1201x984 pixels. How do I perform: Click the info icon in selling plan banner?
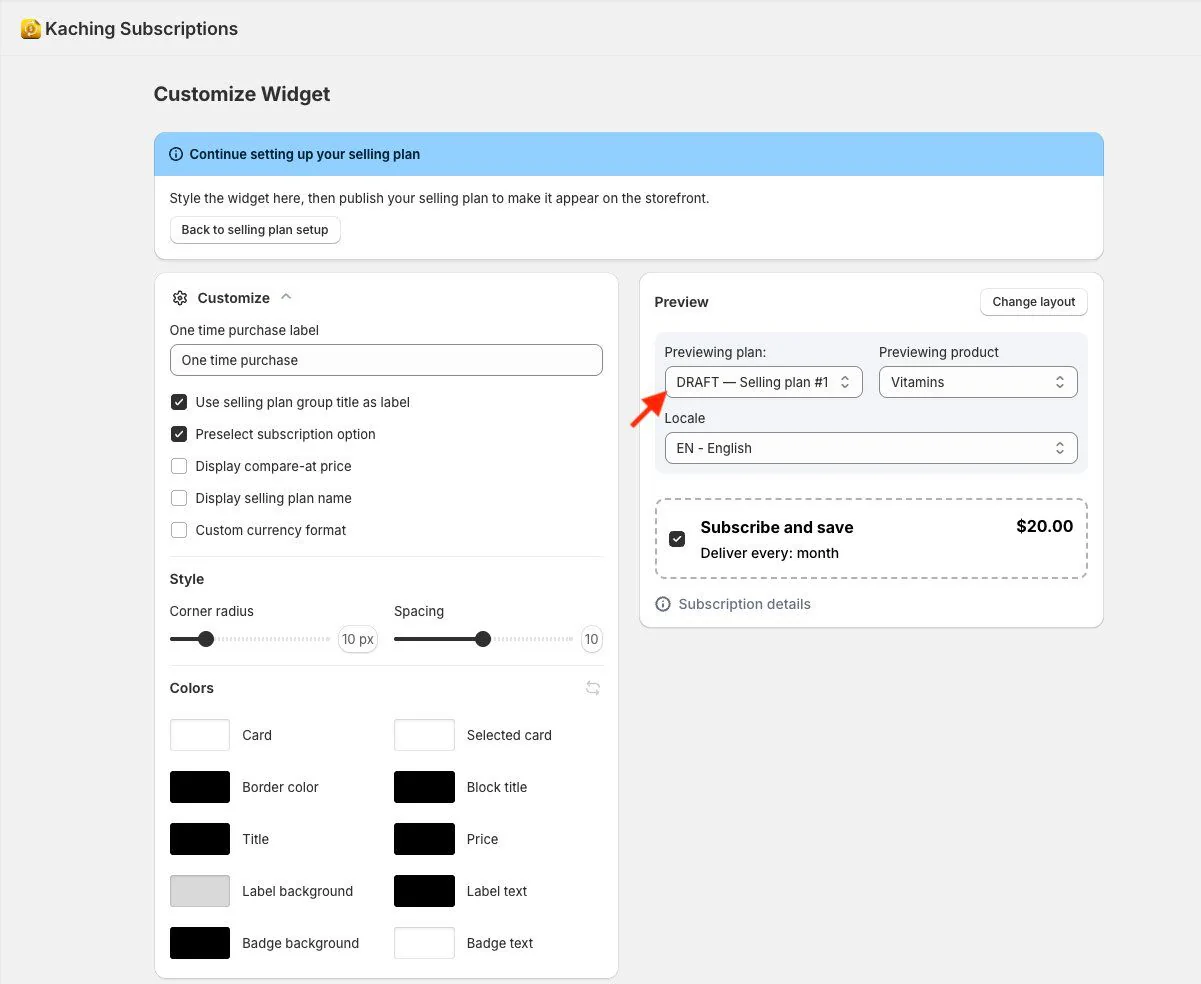pyautogui.click(x=177, y=155)
